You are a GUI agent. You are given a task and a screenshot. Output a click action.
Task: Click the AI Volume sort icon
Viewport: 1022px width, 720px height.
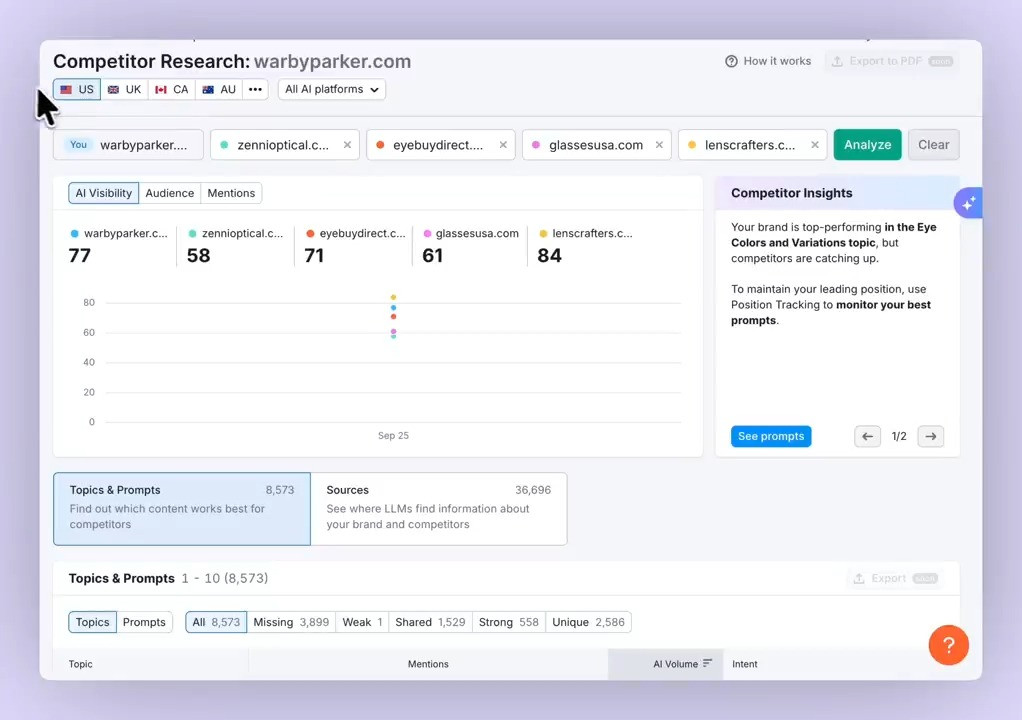point(707,663)
